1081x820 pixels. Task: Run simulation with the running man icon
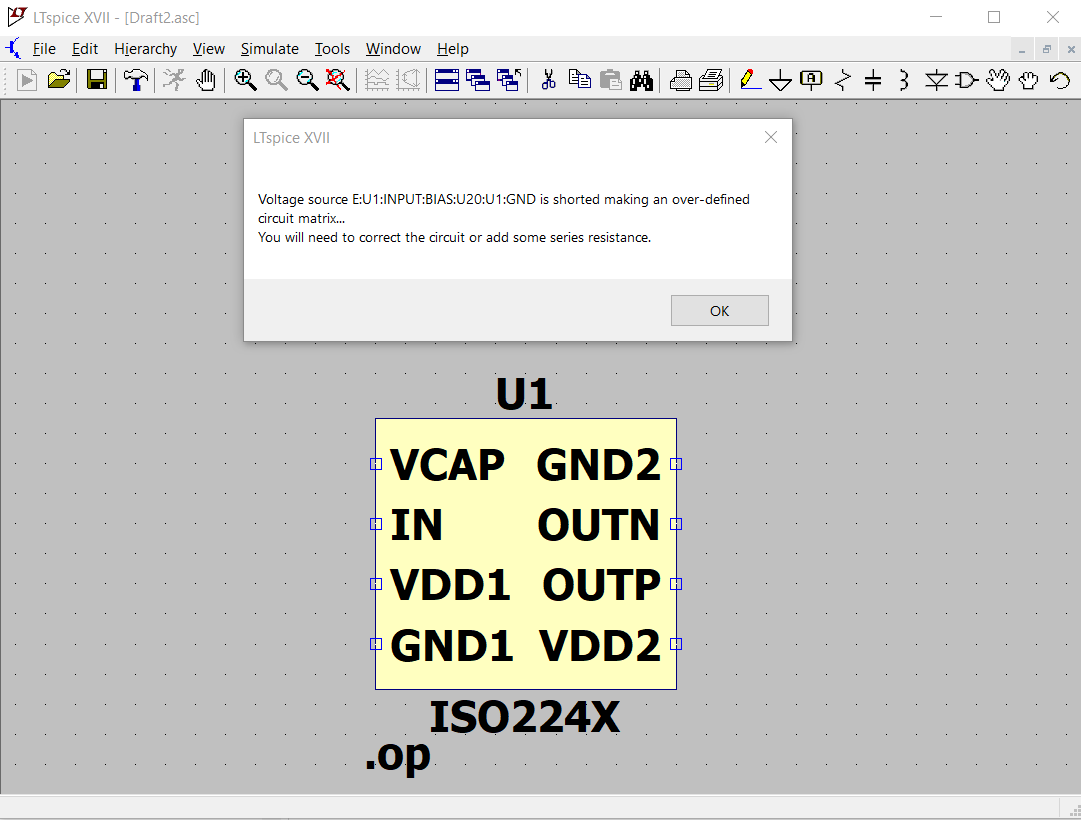(174, 80)
